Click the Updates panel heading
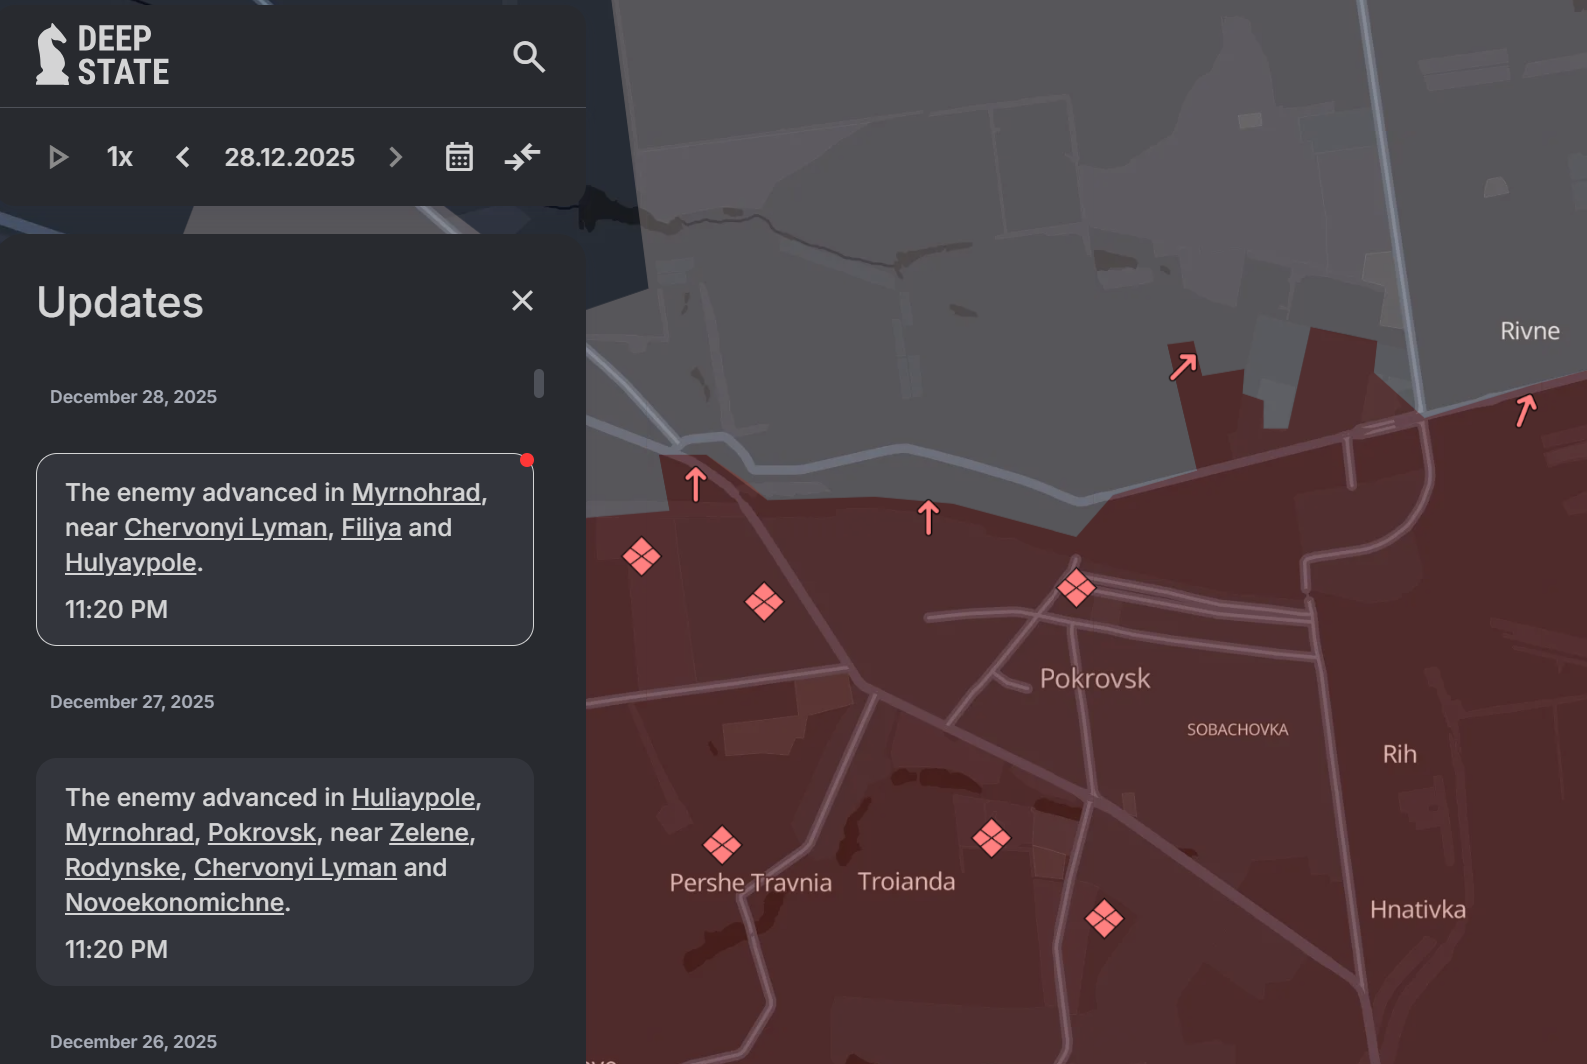 (x=120, y=302)
